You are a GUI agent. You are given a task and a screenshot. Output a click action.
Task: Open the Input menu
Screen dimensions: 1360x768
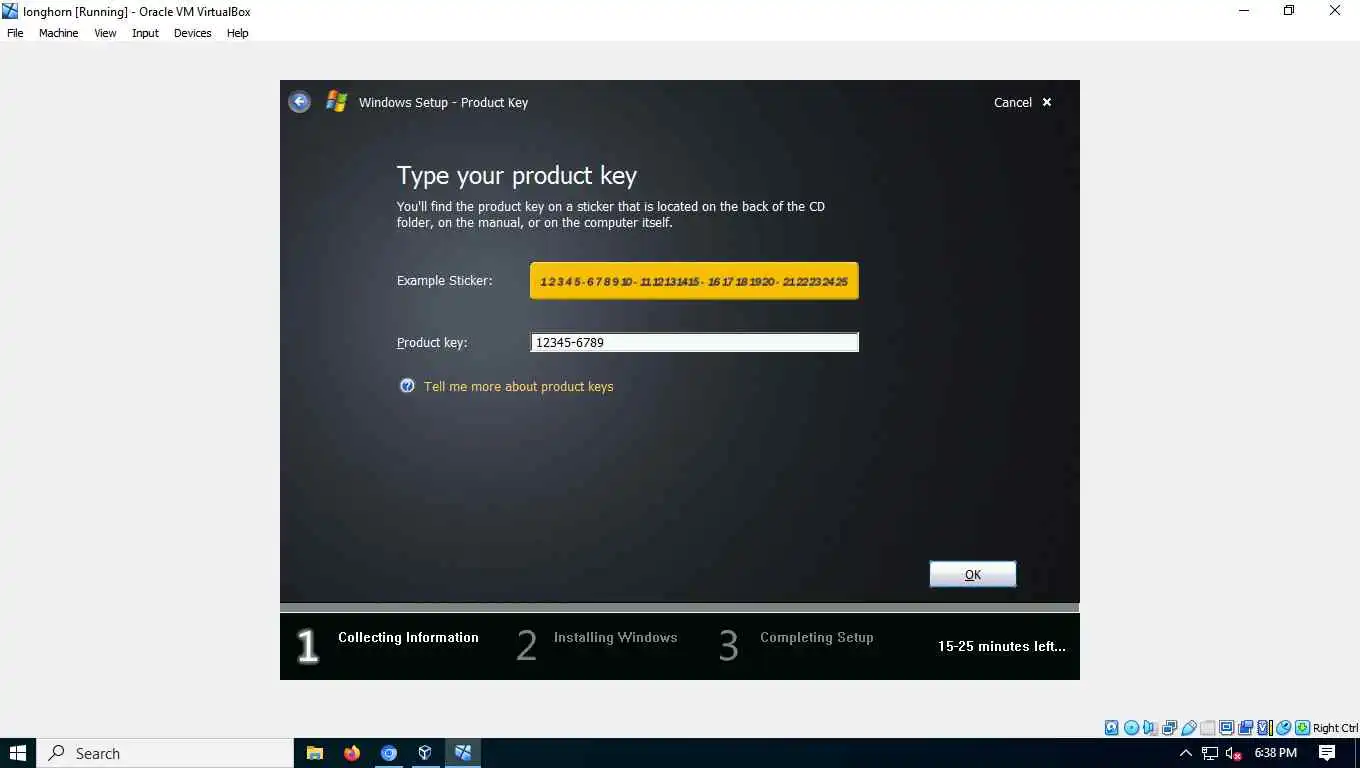[145, 33]
